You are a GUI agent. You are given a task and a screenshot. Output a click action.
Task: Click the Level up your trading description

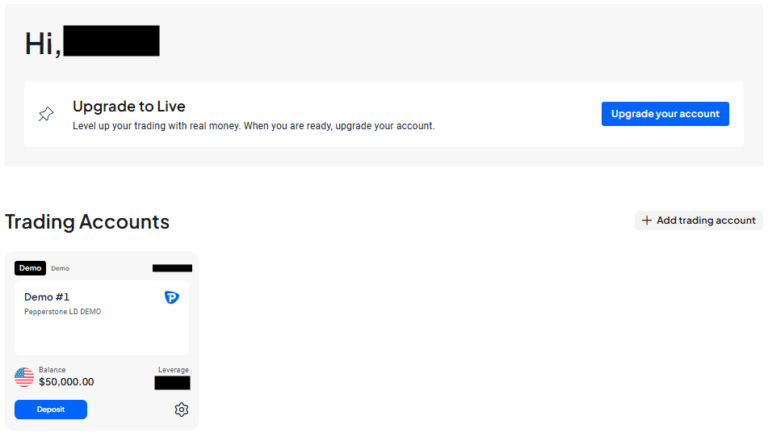pos(254,126)
